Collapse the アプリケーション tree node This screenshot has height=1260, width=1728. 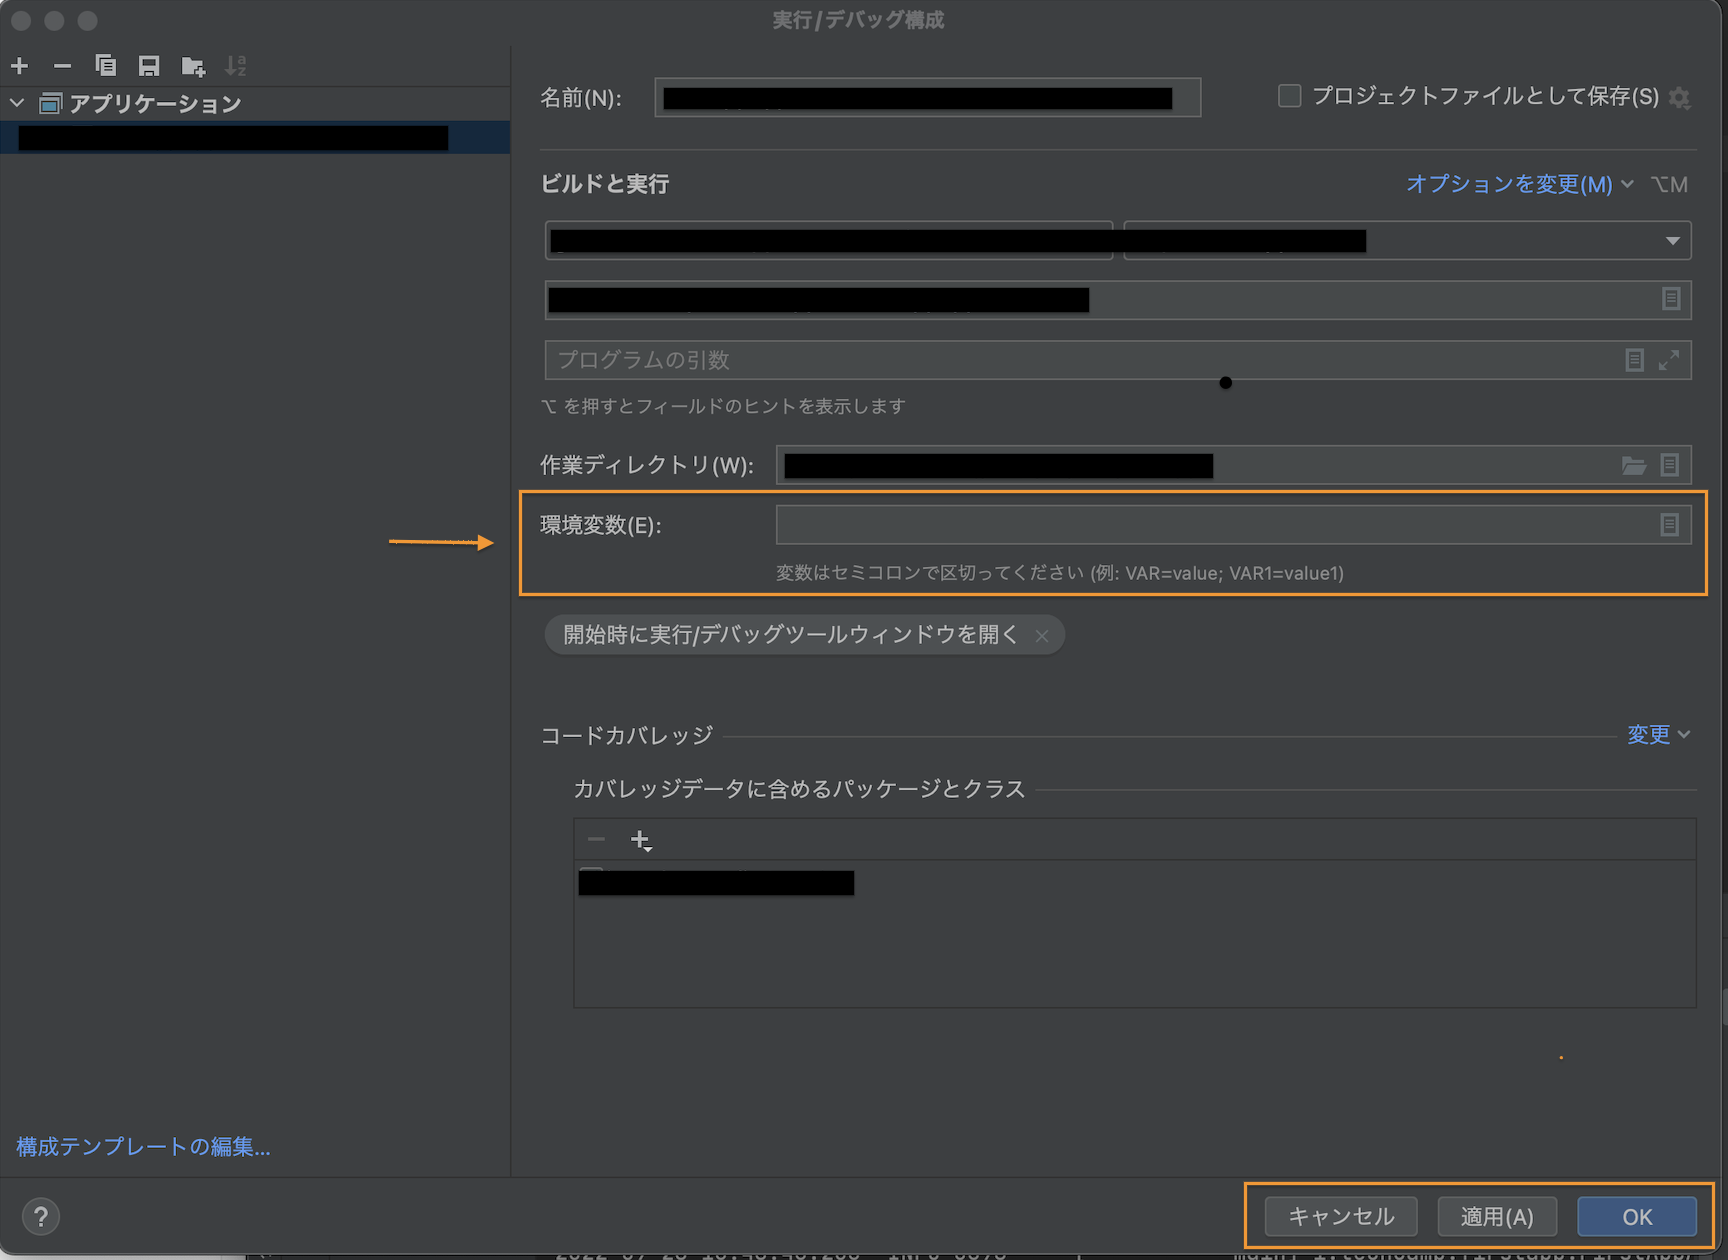(16, 102)
